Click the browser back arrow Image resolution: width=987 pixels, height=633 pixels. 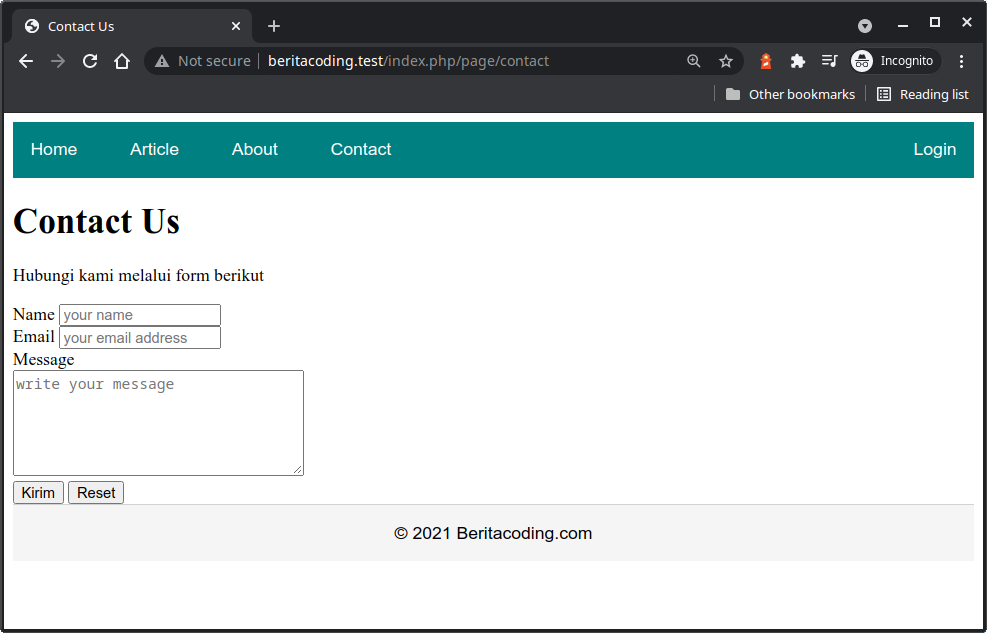pos(26,61)
